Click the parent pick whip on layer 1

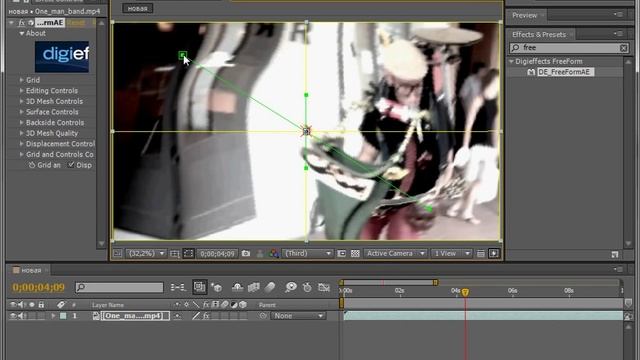point(263,316)
